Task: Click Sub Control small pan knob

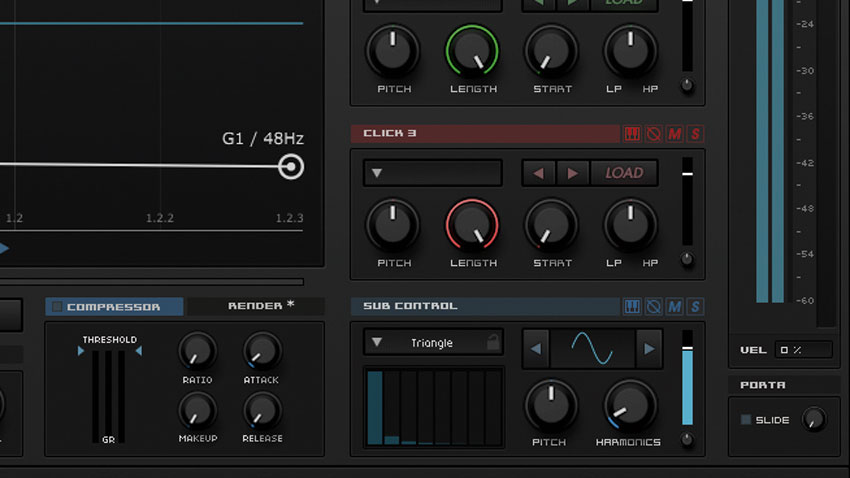Action: tap(687, 438)
